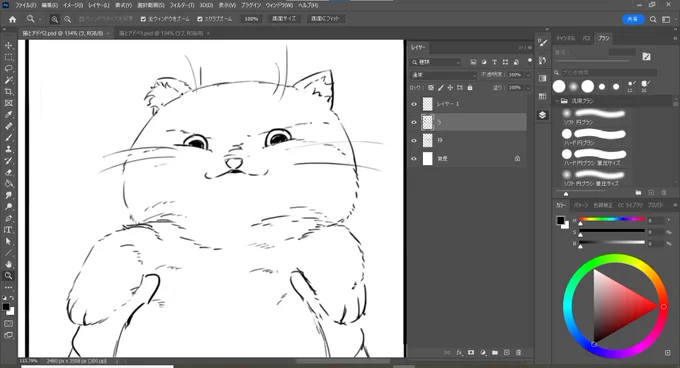
Task: Hide the 枠 layer via eye icon
Action: pyautogui.click(x=414, y=140)
